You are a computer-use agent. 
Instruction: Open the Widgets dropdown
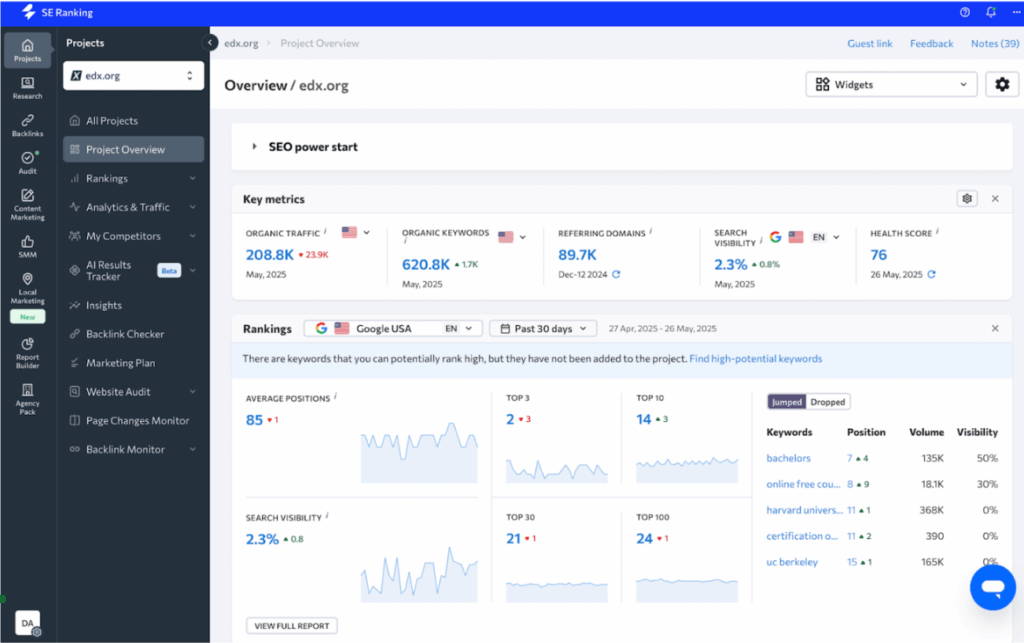[889, 84]
